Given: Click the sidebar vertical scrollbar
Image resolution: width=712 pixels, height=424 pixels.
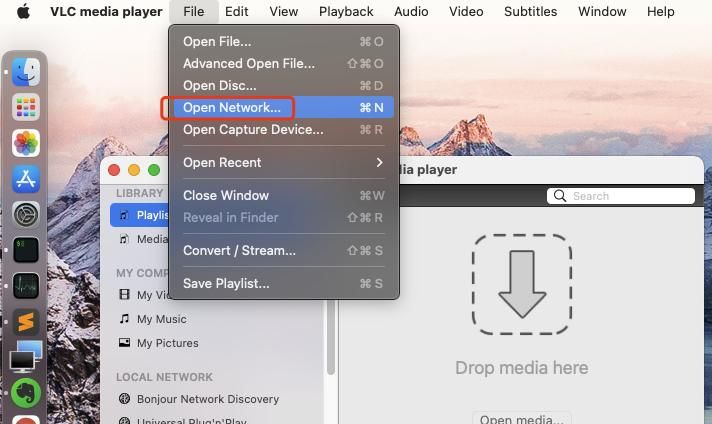Looking at the screenshot, I should tap(331, 337).
